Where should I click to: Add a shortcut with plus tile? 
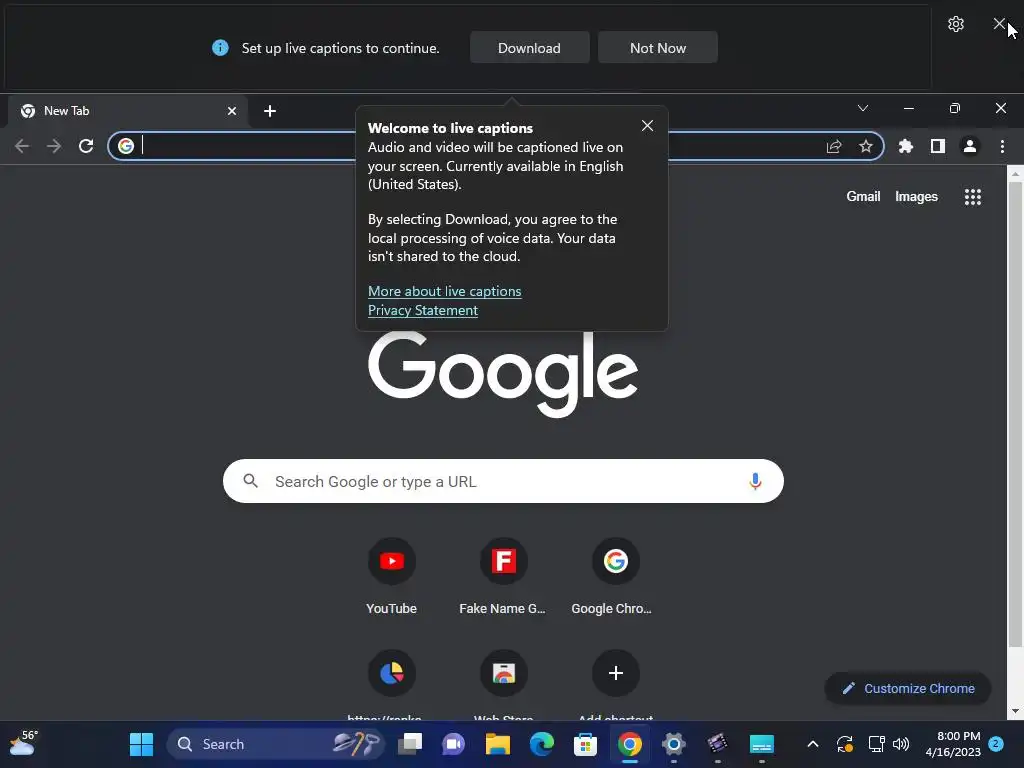coord(615,673)
